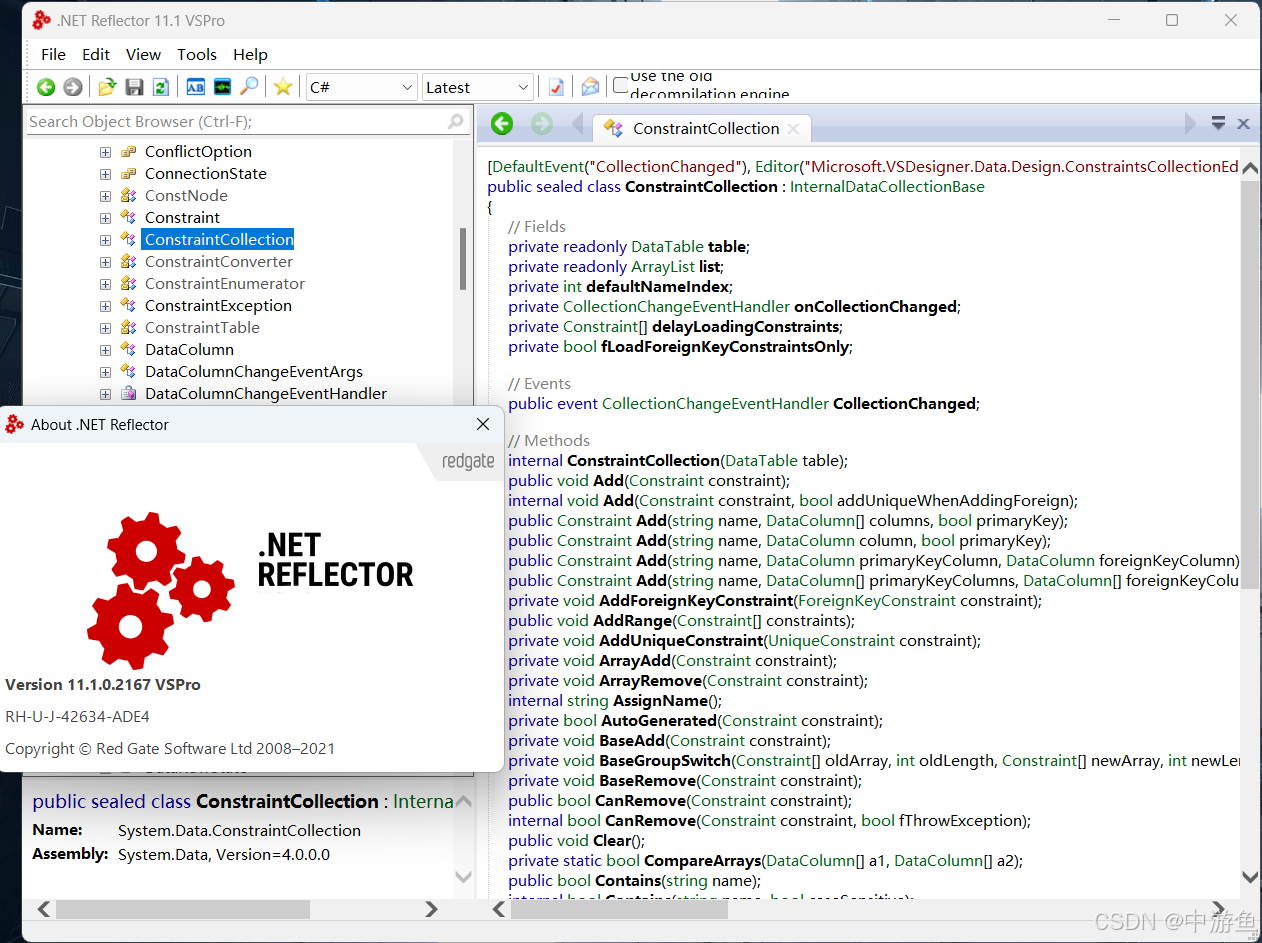
Task: Click the Refresh icon in the toolbar
Action: (x=160, y=87)
